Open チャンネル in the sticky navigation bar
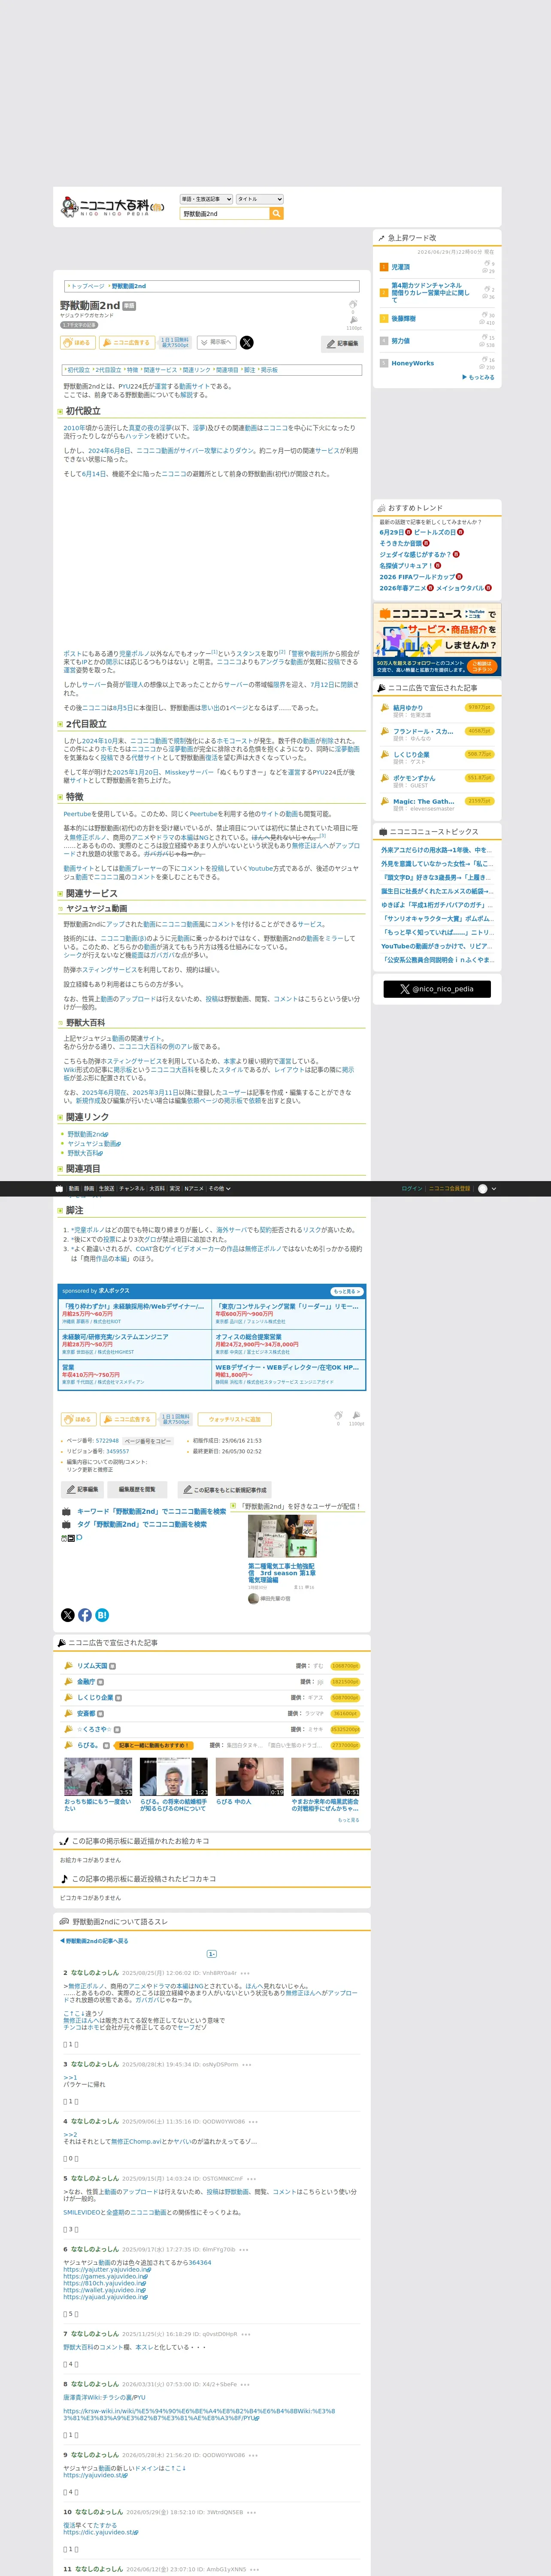Image resolution: width=551 pixels, height=2576 pixels. tap(132, 1189)
